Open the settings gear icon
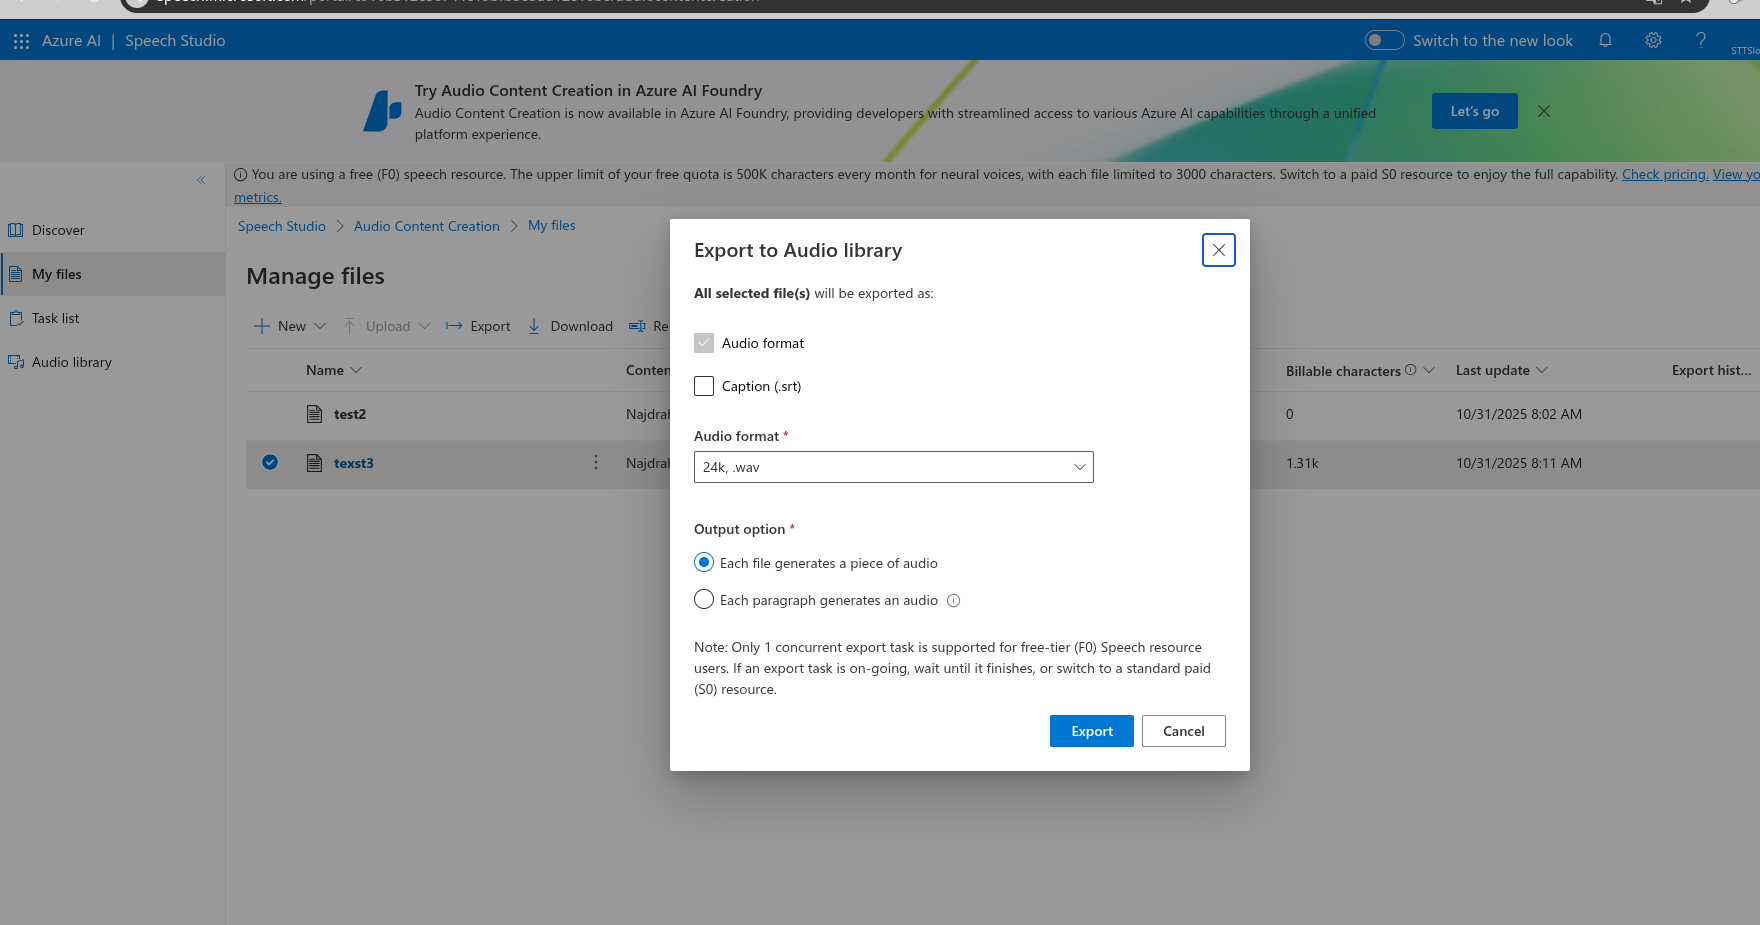The width and height of the screenshot is (1760, 925). tap(1653, 40)
